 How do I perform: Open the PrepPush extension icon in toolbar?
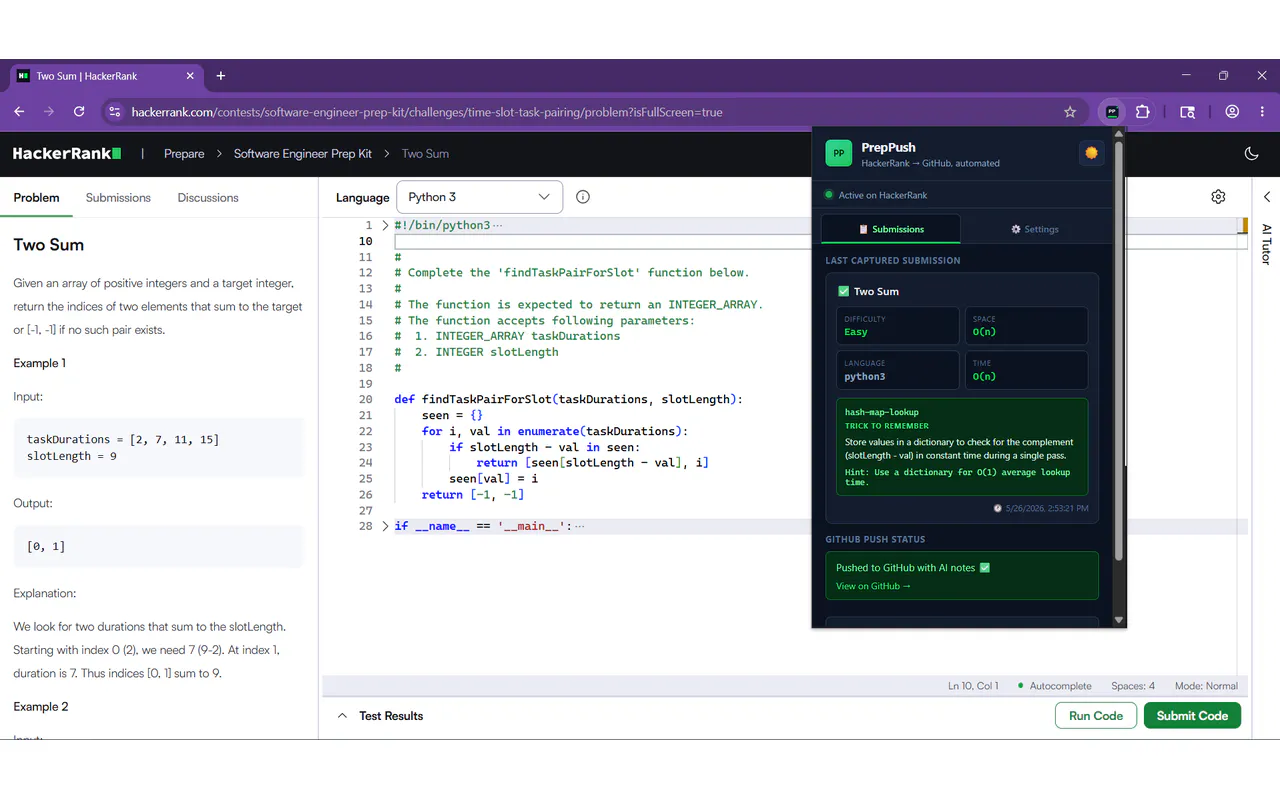1112,112
